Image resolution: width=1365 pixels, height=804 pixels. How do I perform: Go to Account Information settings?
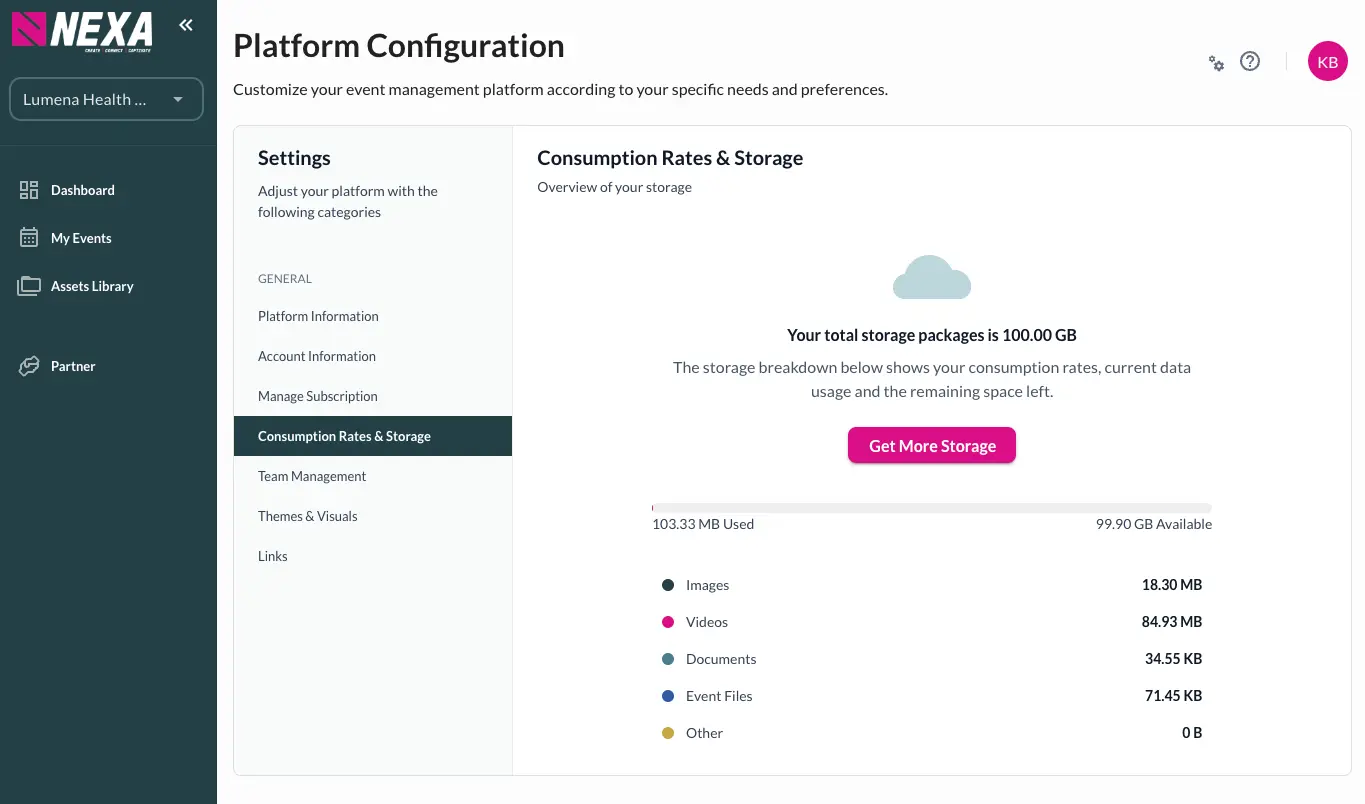(x=317, y=356)
